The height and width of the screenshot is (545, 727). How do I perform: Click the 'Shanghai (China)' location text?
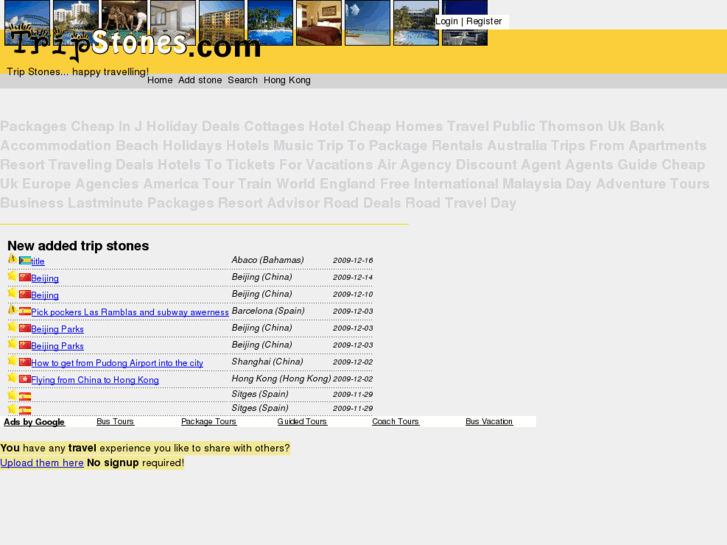pyautogui.click(x=267, y=361)
